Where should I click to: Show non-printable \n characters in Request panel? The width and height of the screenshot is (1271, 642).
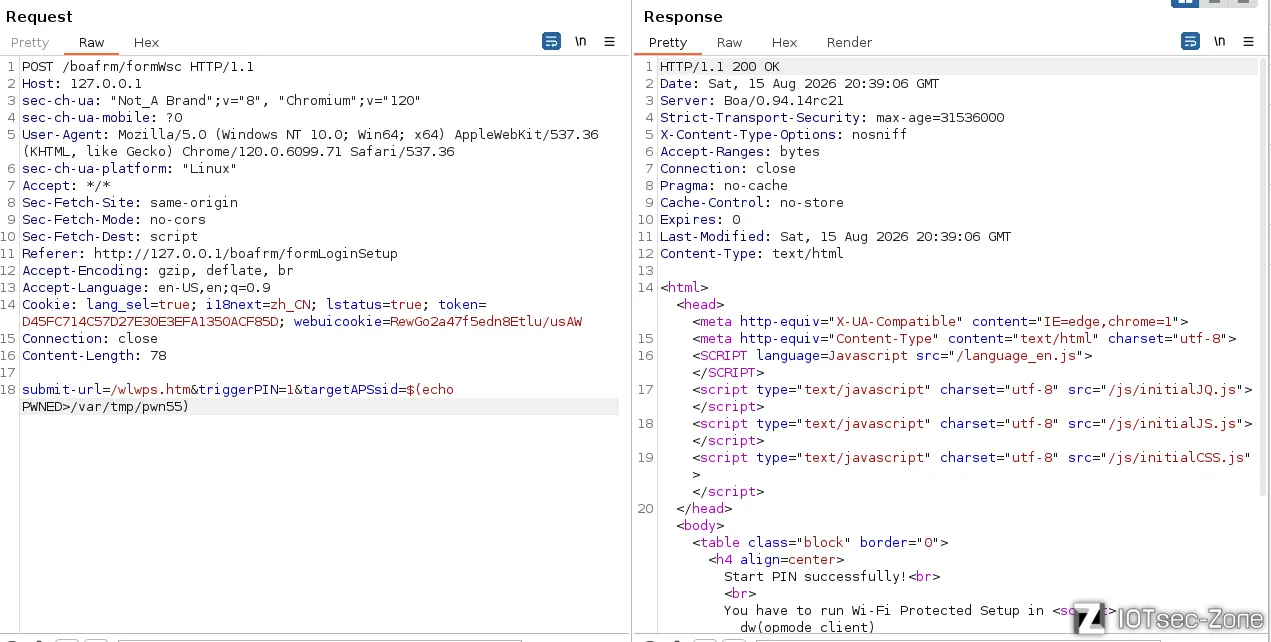[x=581, y=41]
